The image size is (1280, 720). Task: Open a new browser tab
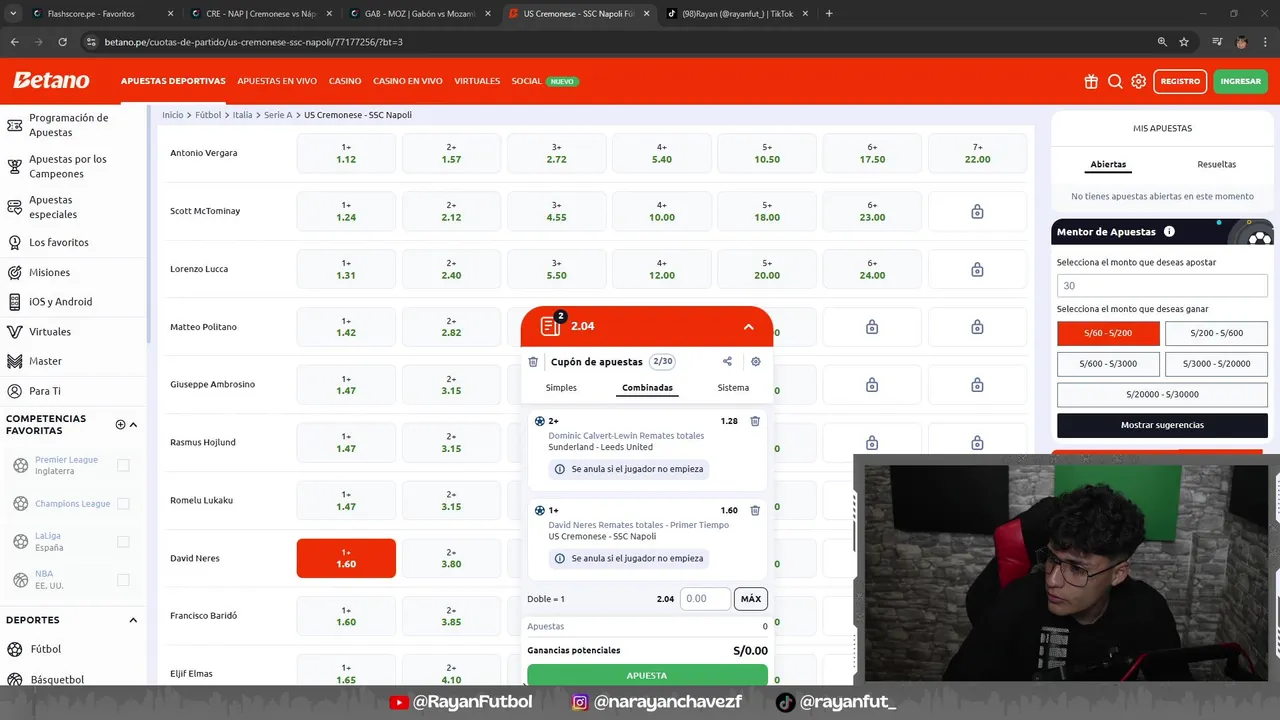[x=829, y=14]
